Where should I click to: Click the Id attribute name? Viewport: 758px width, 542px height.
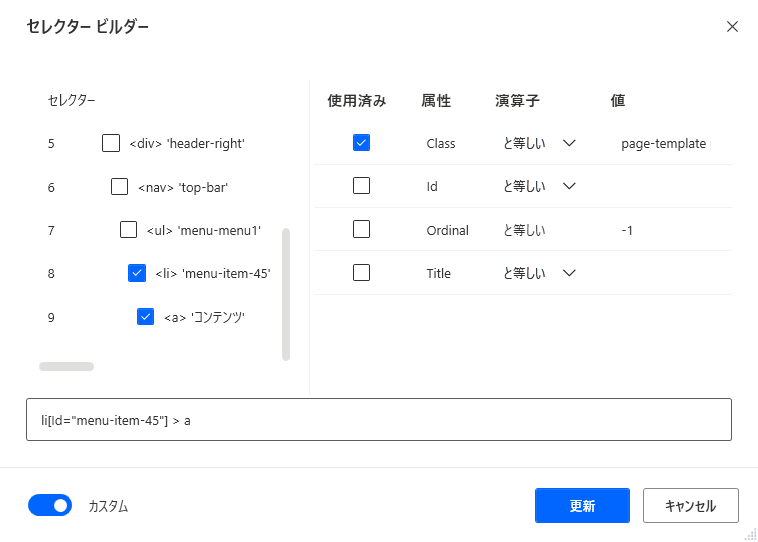(432, 187)
